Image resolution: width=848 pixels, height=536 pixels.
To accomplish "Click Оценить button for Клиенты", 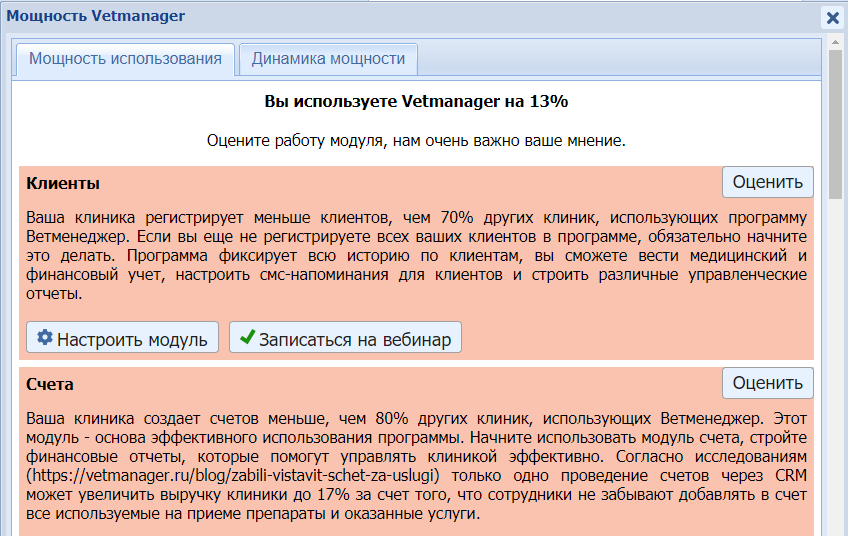I will [x=767, y=182].
